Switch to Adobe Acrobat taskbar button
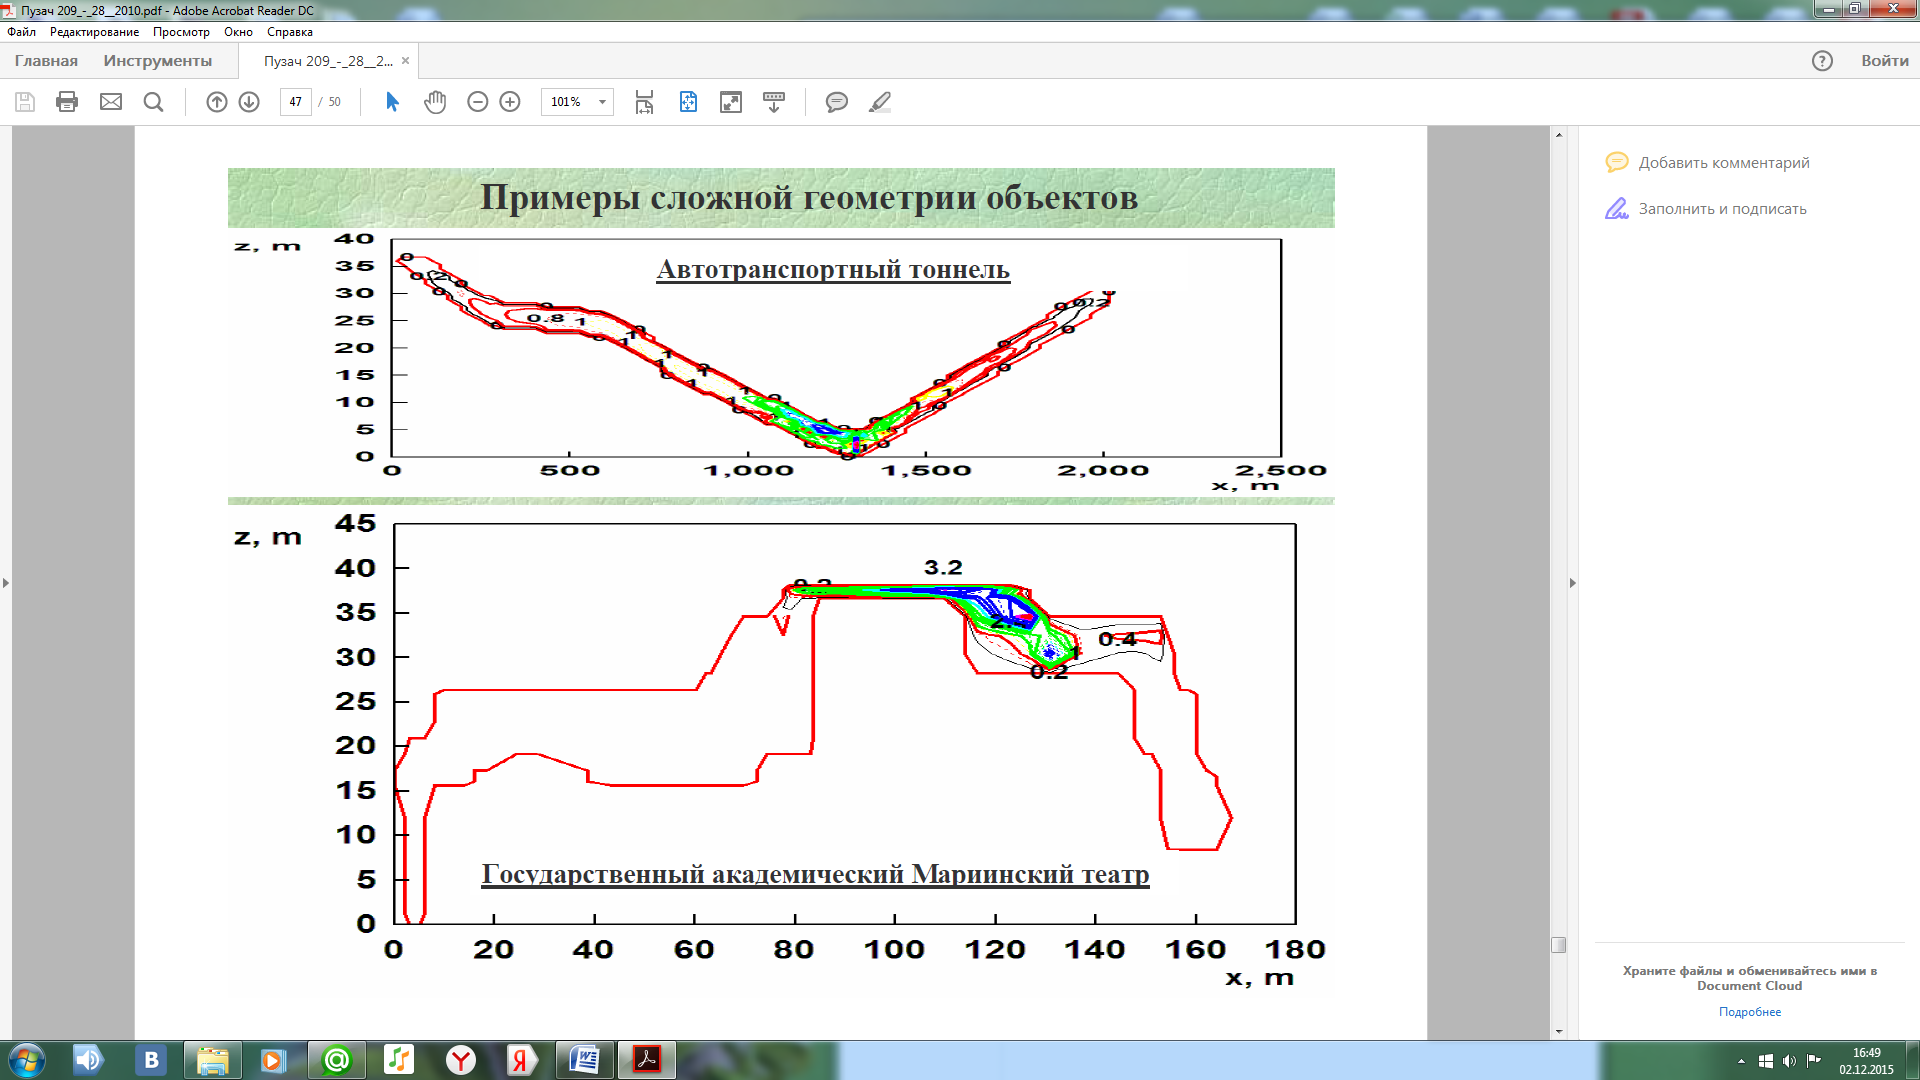 click(647, 1060)
